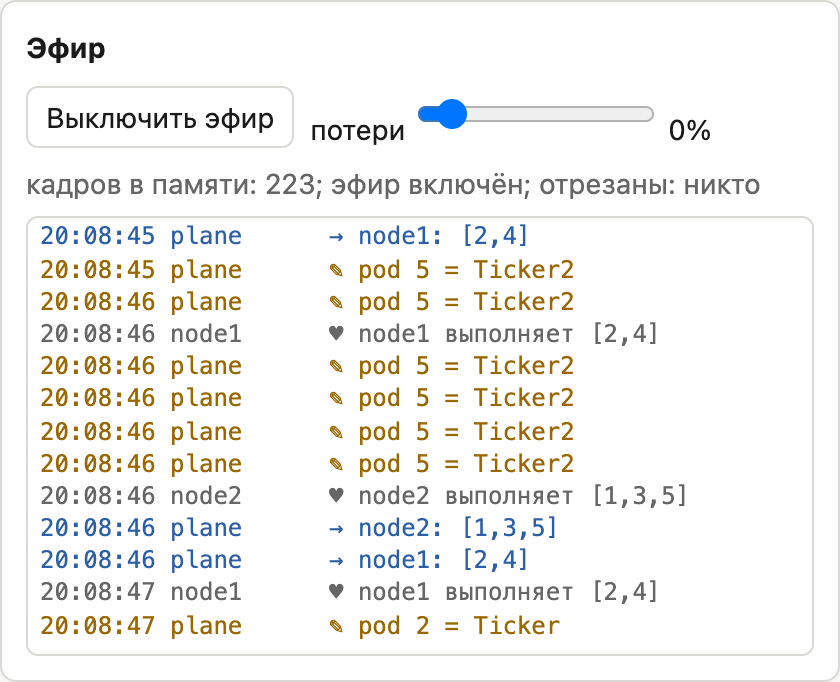Click the «Эфир» panel heading
Viewport: 840px width, 682px height.
66,49
